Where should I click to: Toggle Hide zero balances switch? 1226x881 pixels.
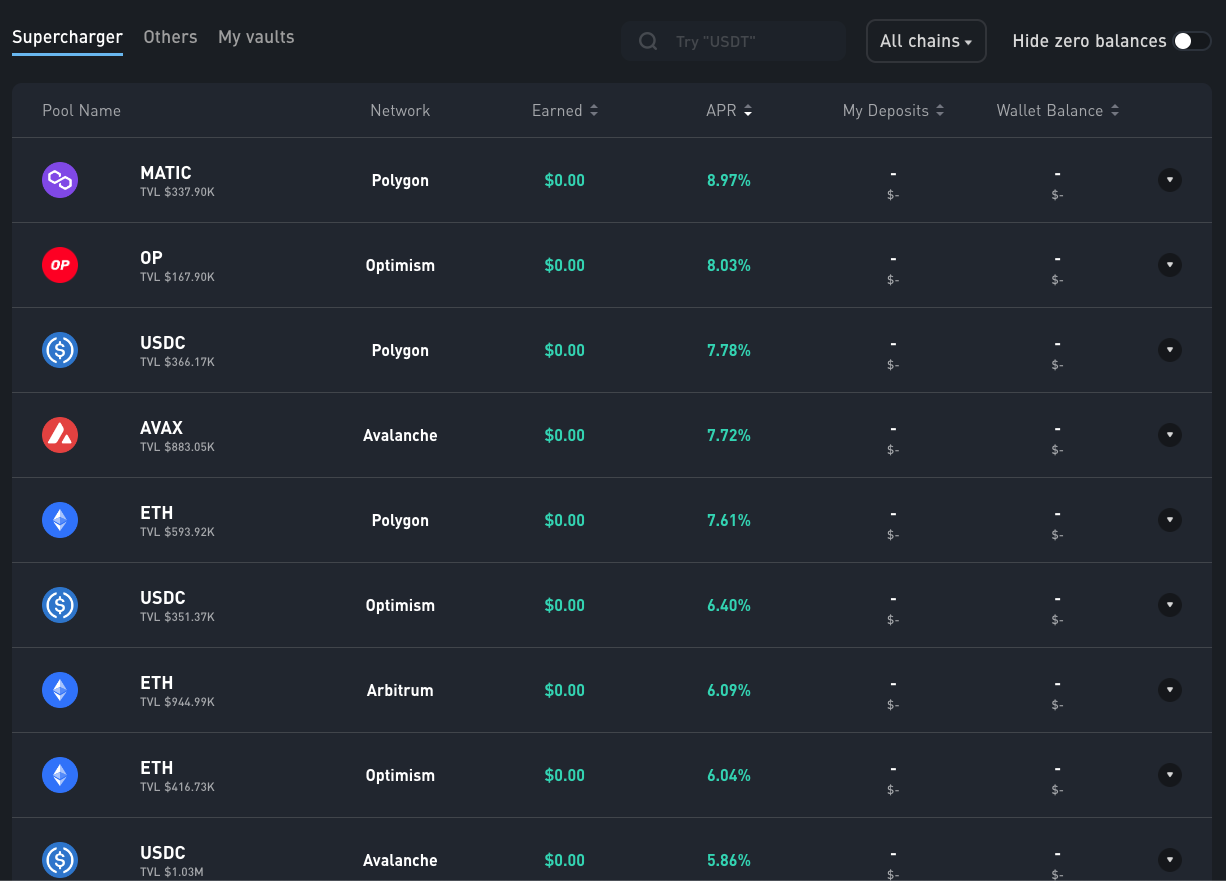1191,41
